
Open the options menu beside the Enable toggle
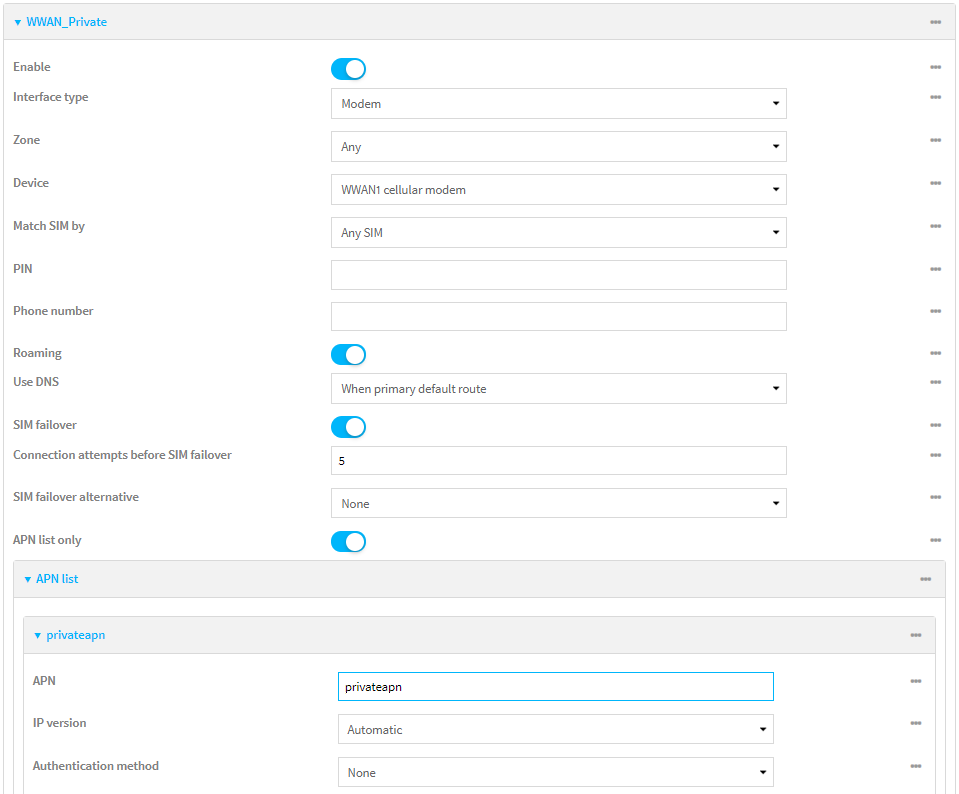(x=936, y=67)
